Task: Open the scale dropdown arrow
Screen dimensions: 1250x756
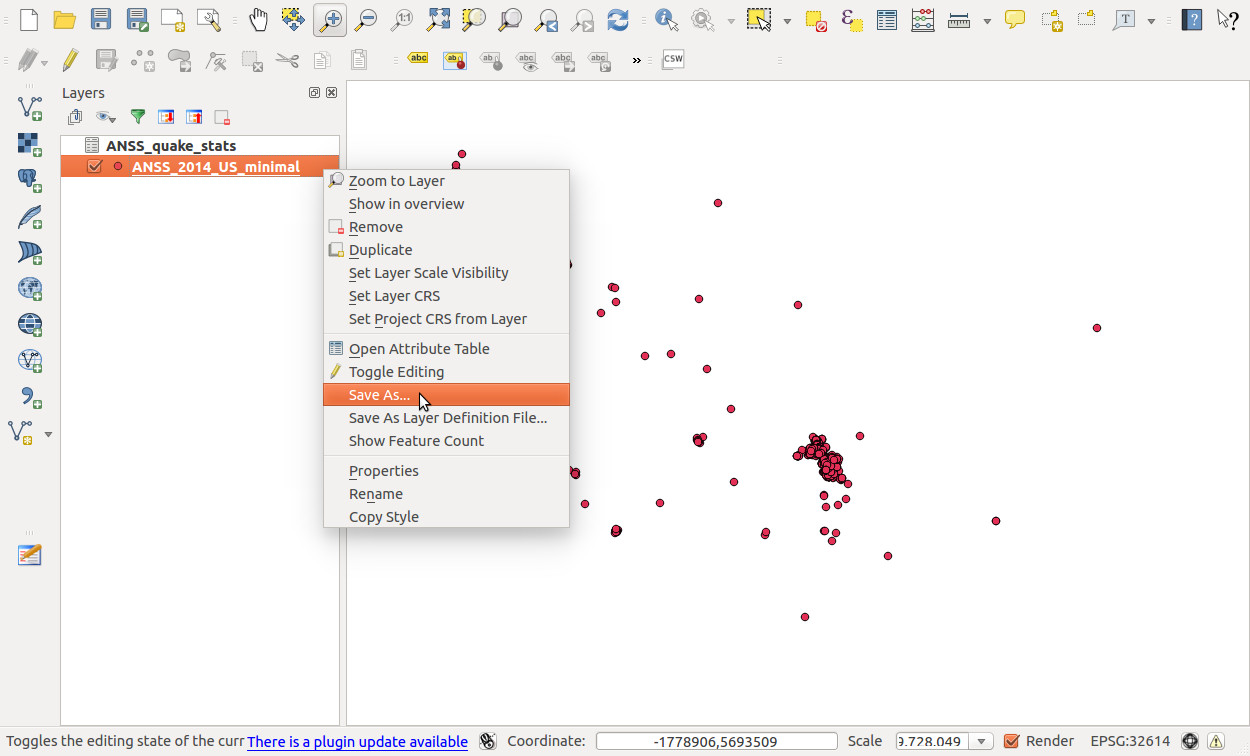Action: [982, 741]
